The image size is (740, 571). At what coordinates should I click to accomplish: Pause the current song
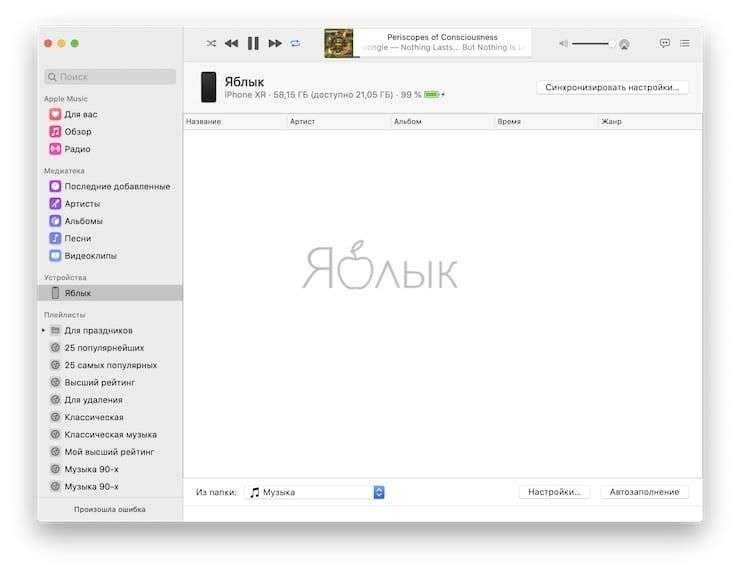(x=253, y=43)
